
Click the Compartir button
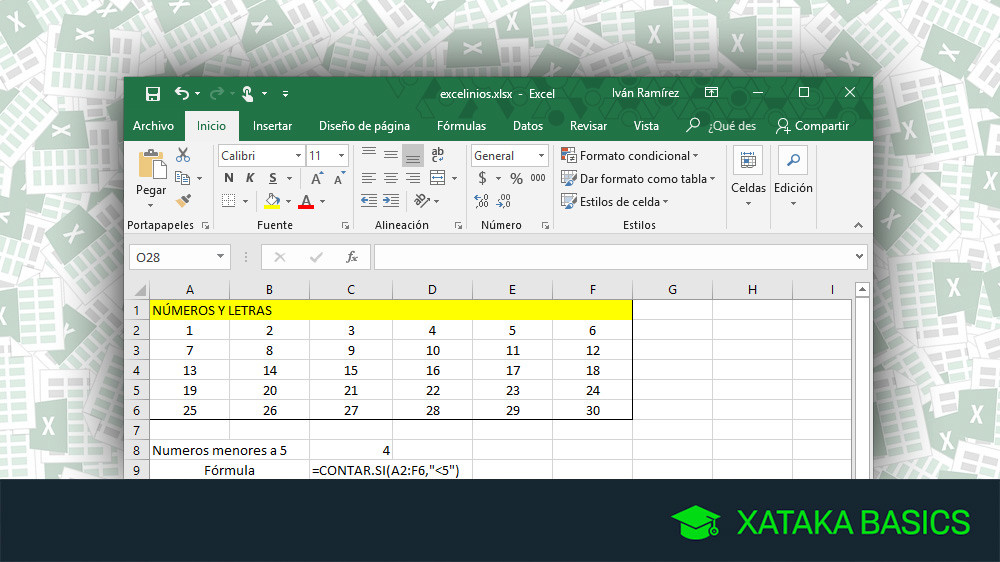pos(812,126)
